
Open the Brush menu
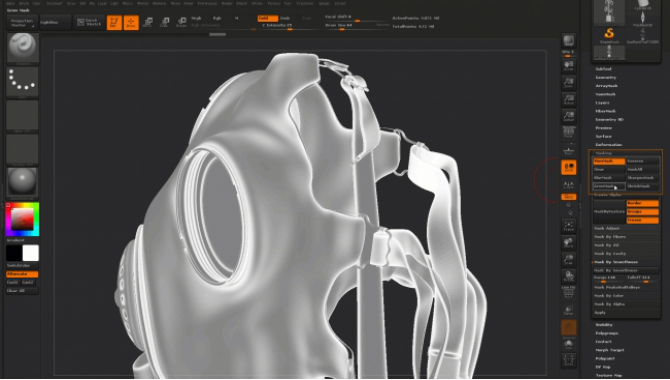[x=24, y=3]
